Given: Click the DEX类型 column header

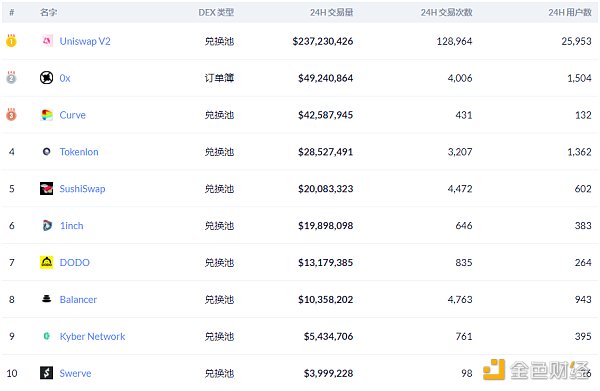Looking at the screenshot, I should (216, 12).
